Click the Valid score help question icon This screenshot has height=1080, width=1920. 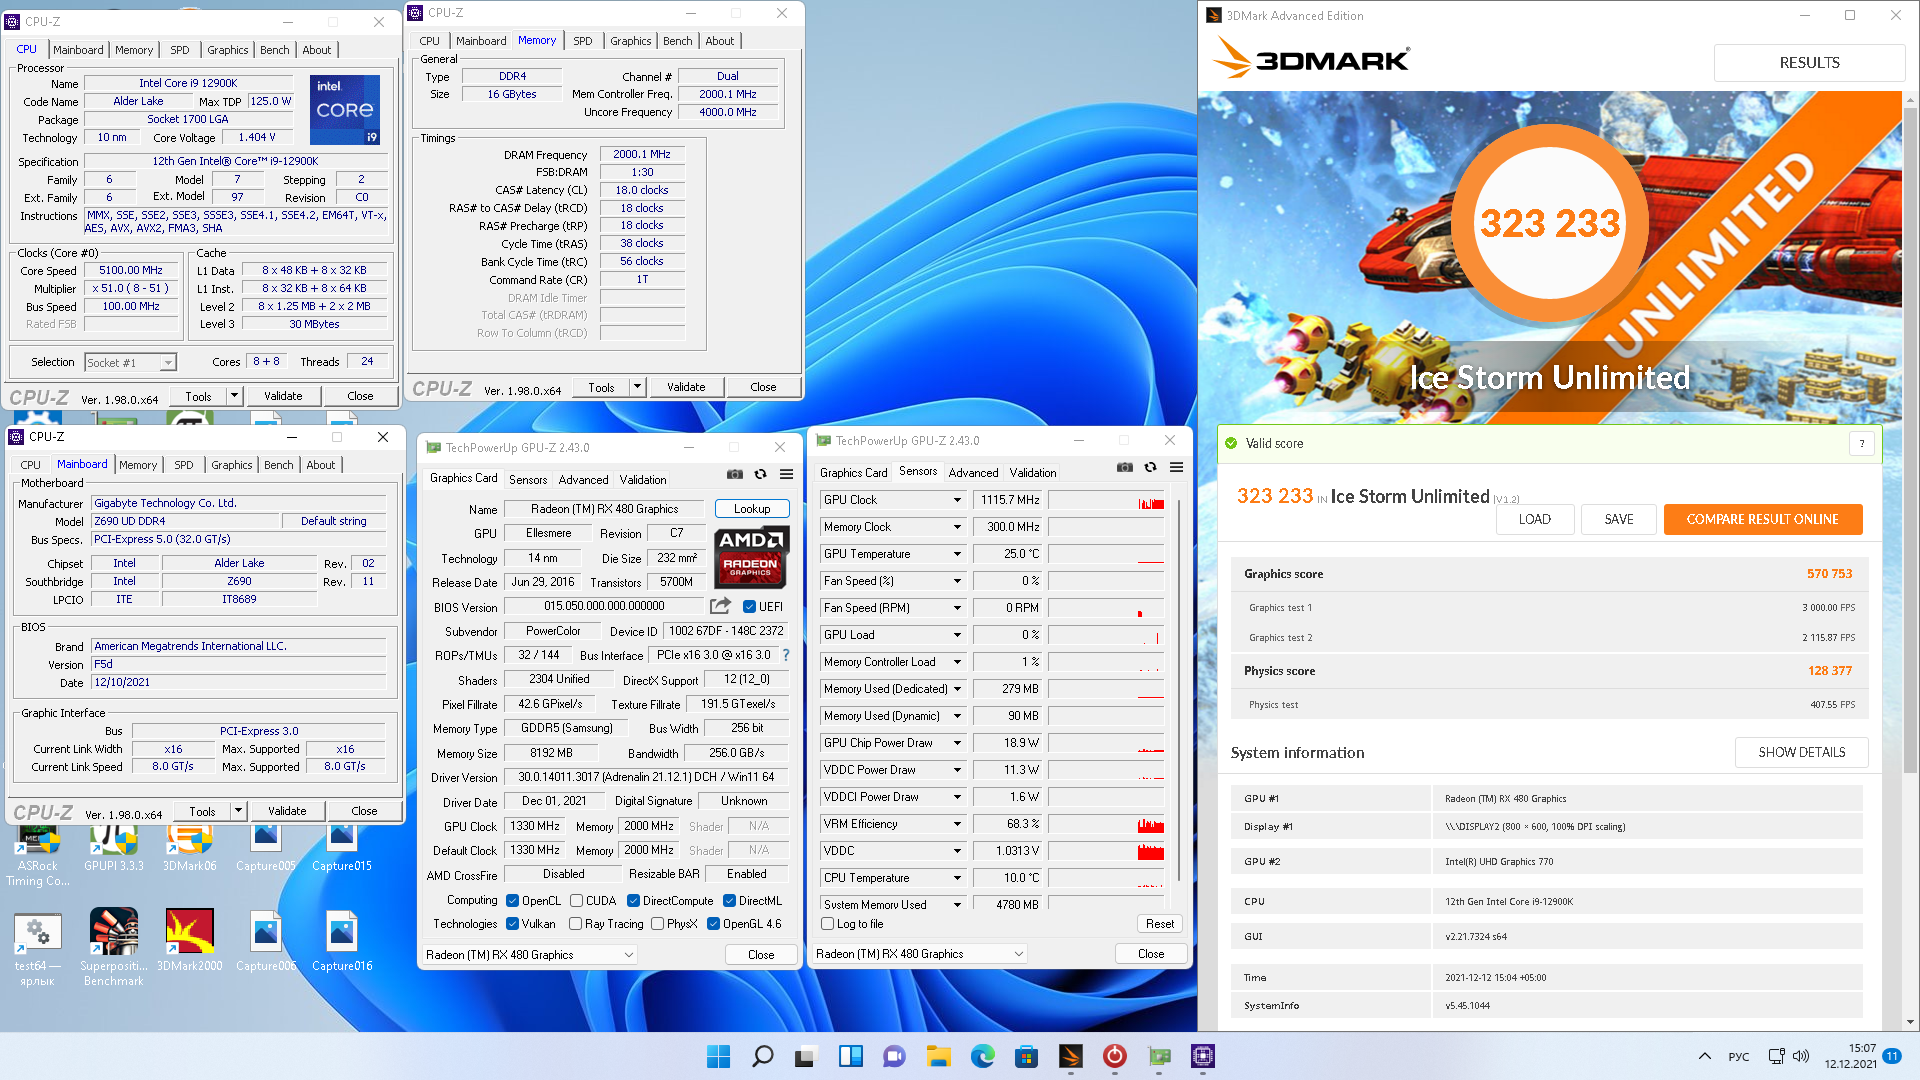tap(1862, 444)
